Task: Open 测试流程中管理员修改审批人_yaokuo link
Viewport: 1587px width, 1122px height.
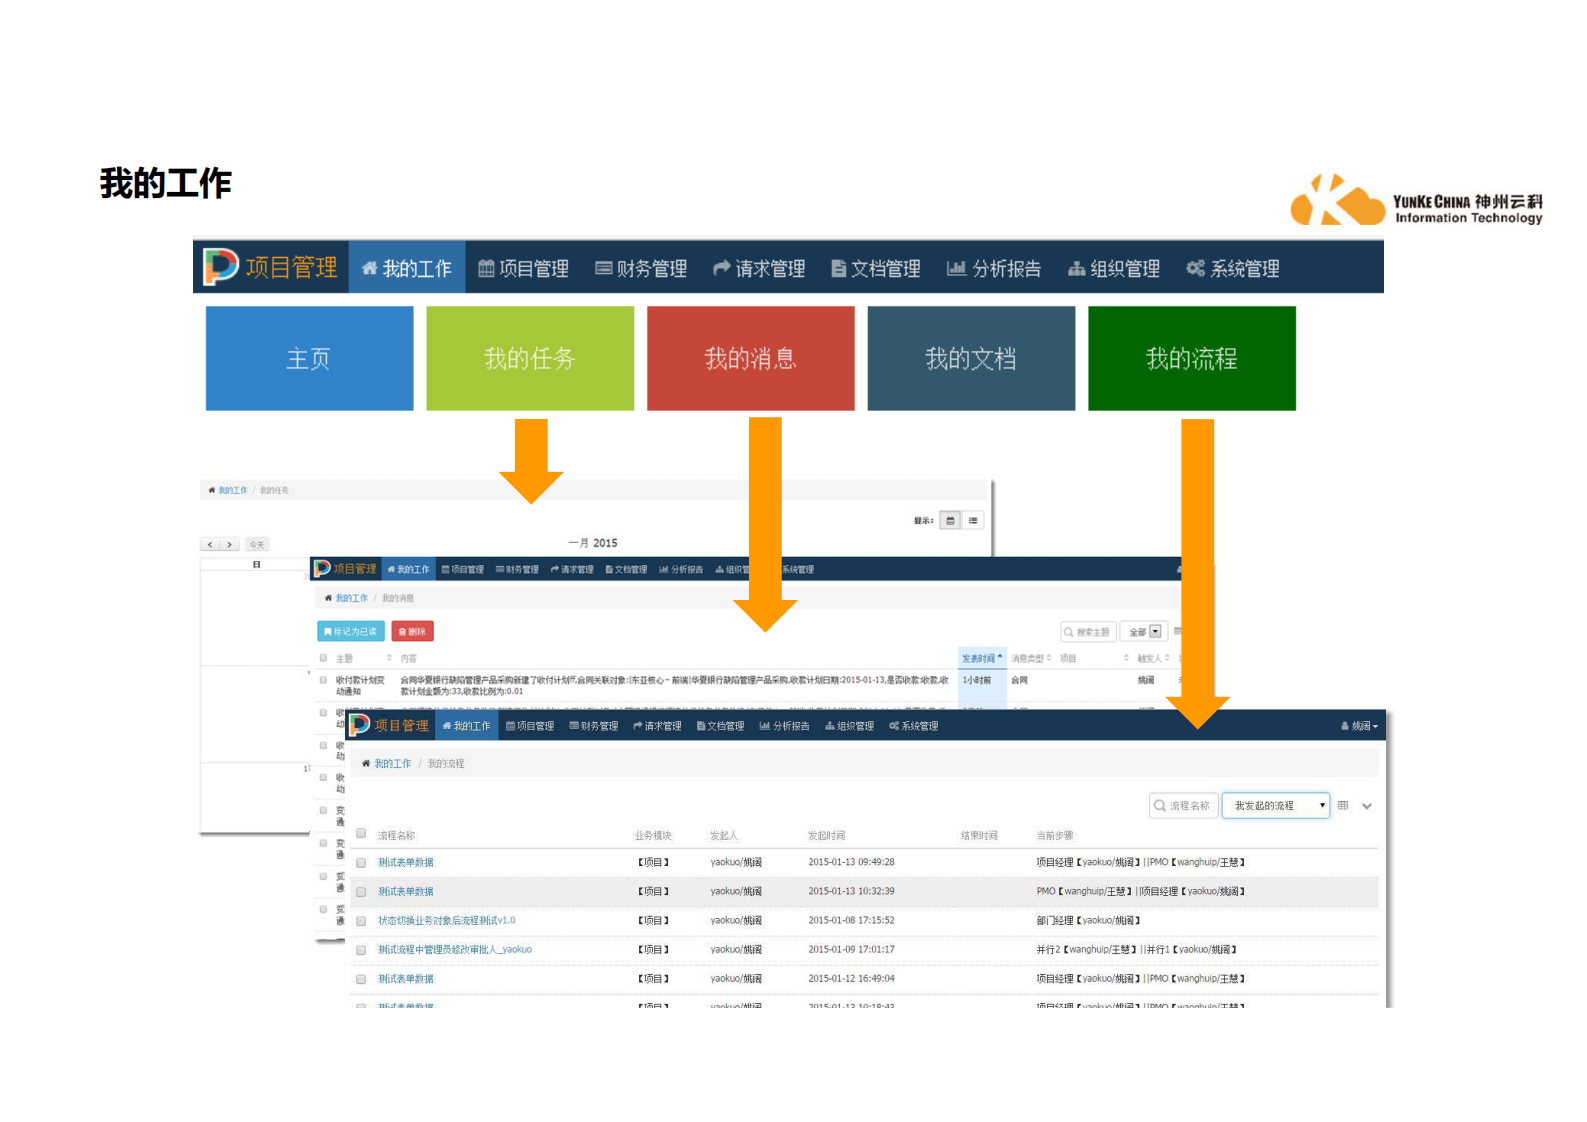Action: tap(455, 949)
